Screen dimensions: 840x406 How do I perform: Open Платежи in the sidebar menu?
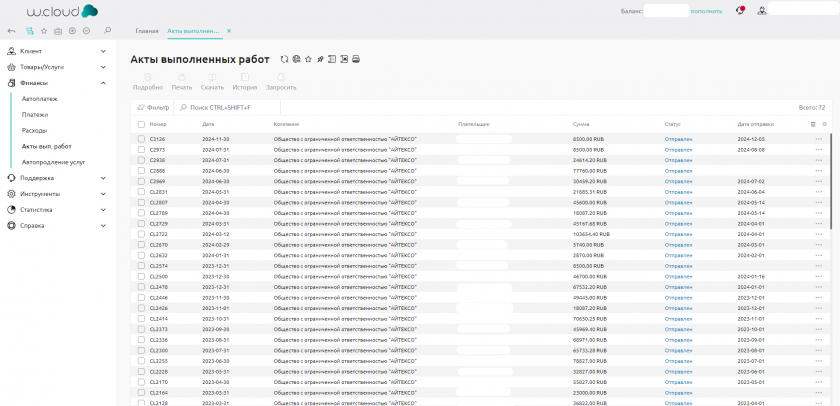35,114
